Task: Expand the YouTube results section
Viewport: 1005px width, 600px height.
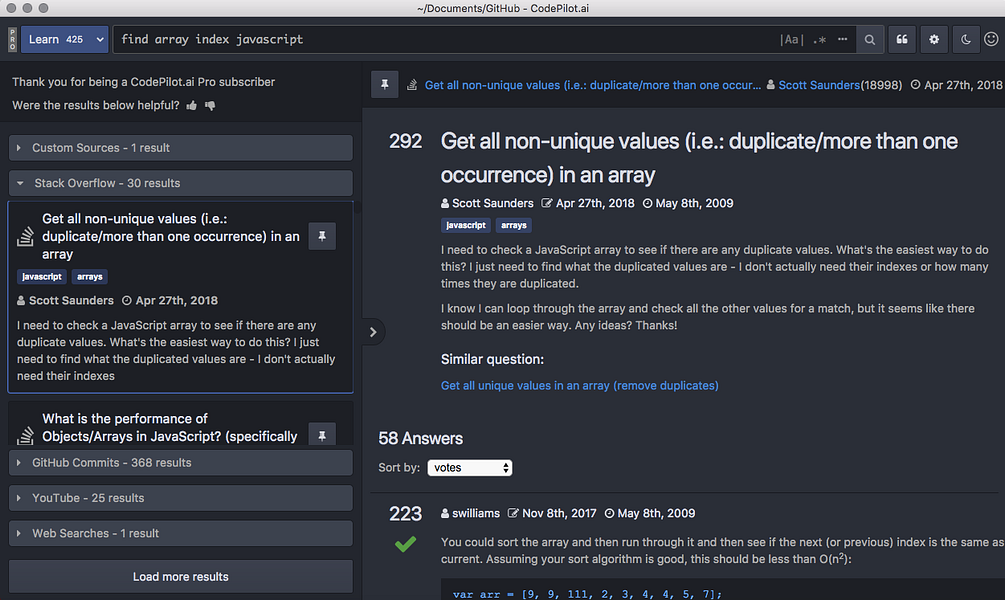Action: point(180,497)
